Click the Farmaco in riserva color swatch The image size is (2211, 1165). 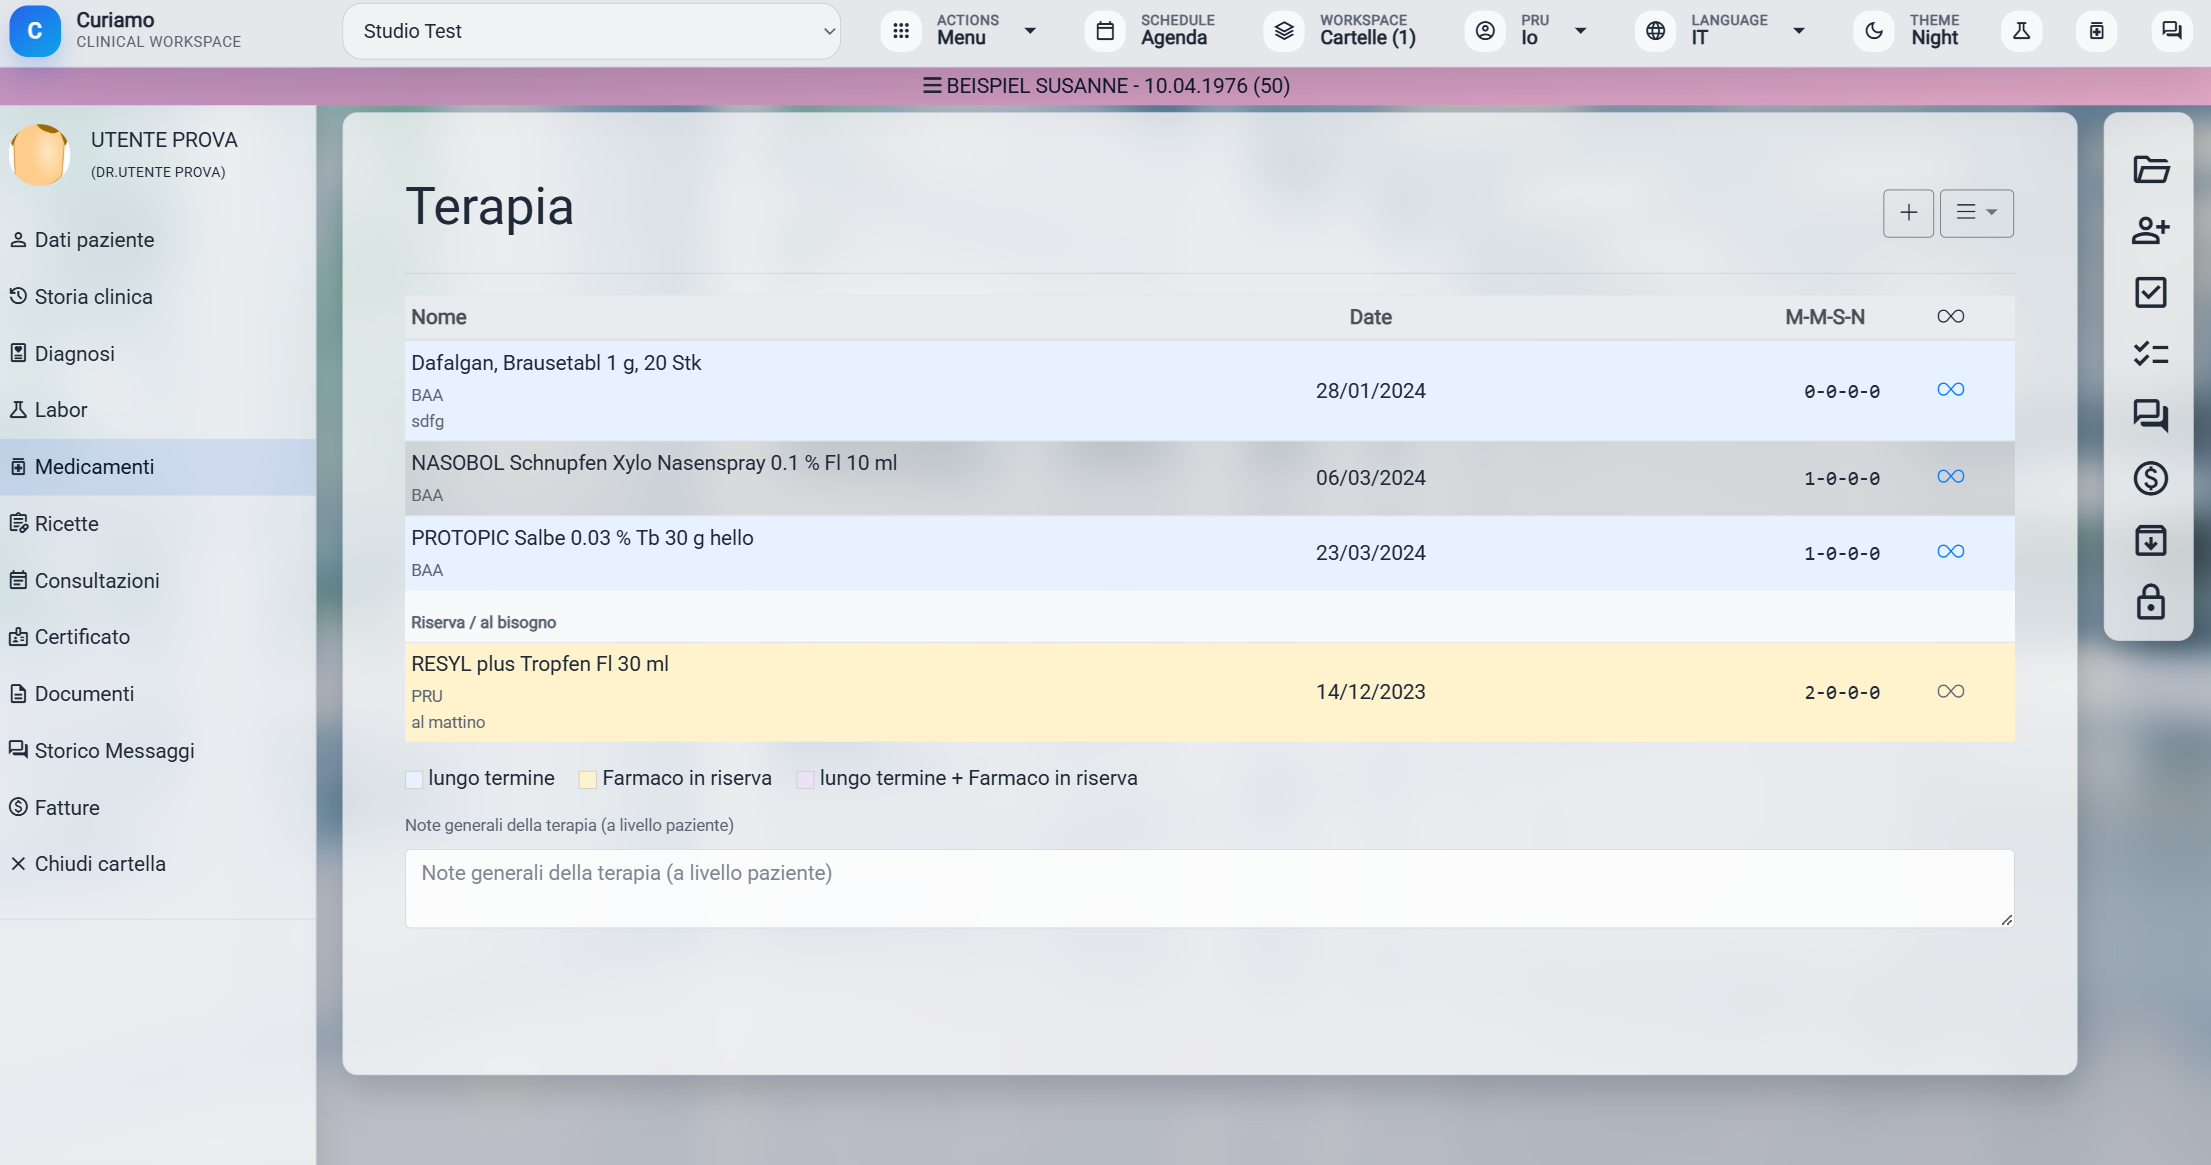[588, 780]
